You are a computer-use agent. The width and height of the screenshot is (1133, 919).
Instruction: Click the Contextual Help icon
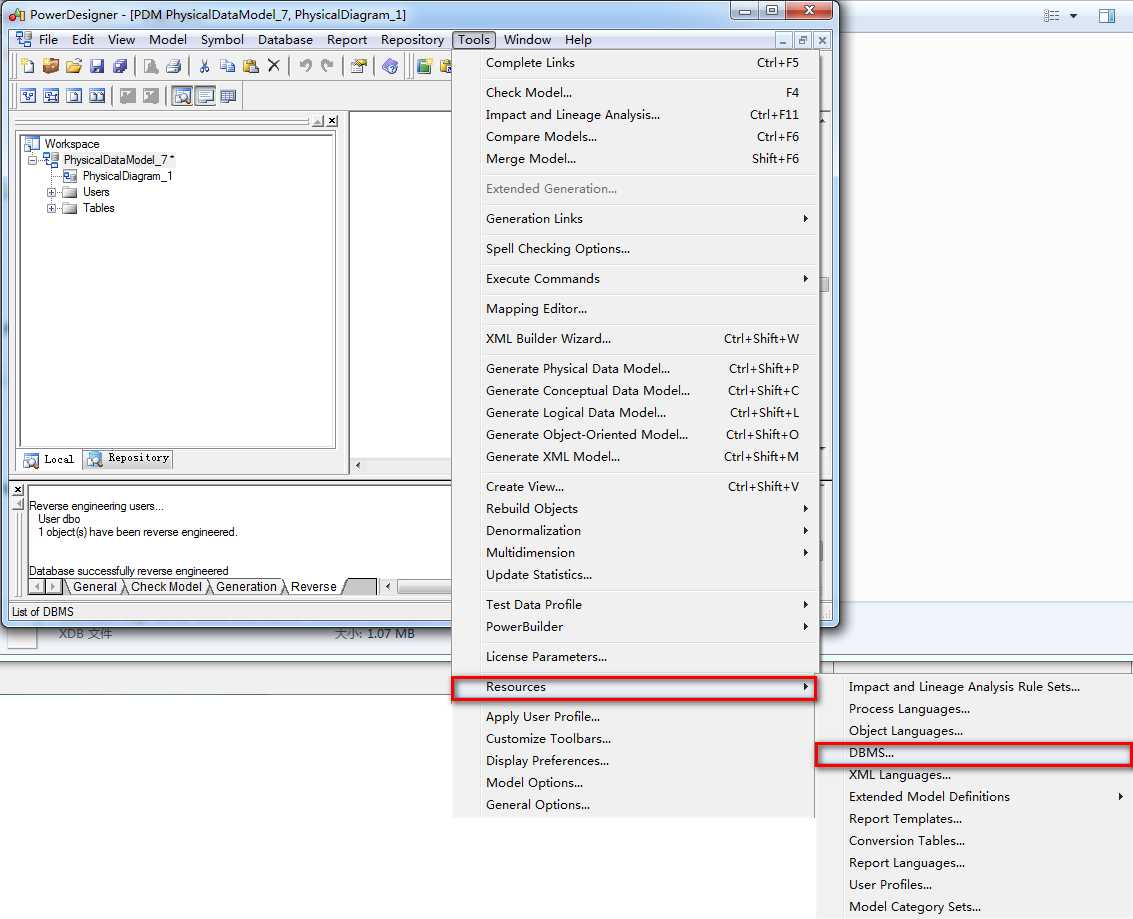tap(390, 66)
